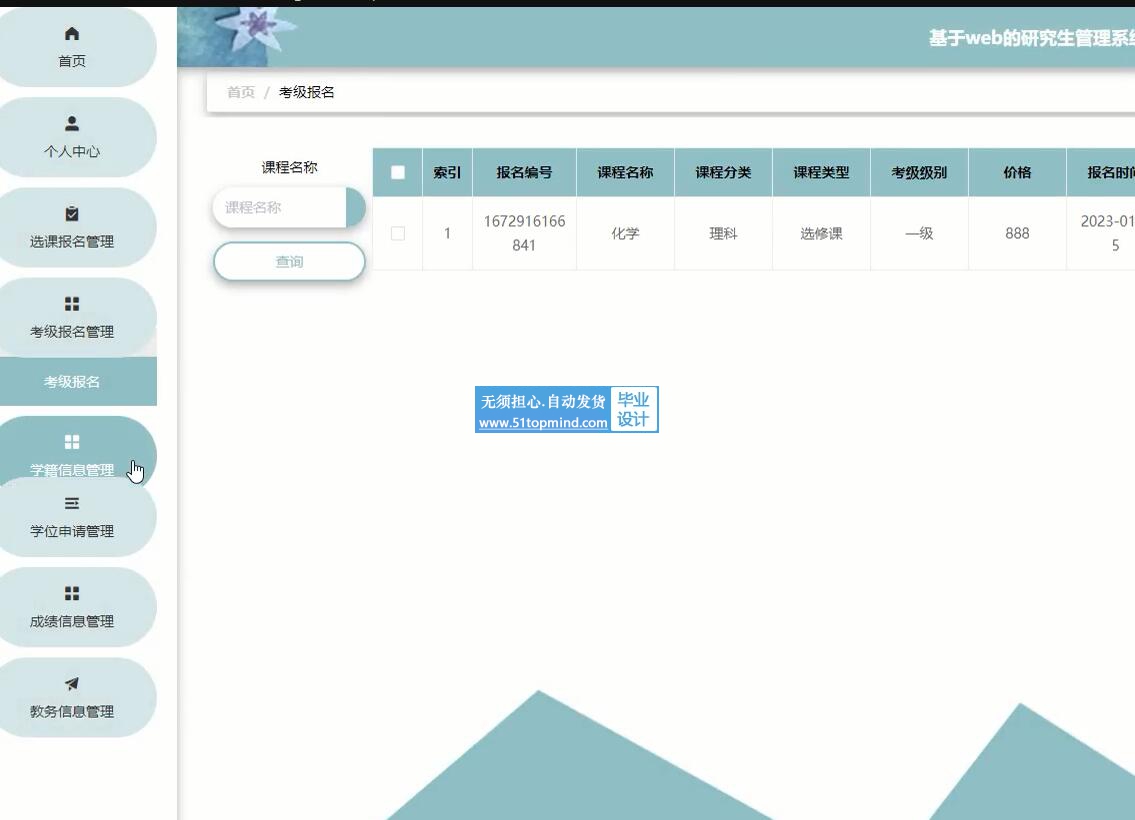This screenshot has width=1135, height=820.
Task: Click the clipboard icon for 选课报名管理
Action: 72,214
